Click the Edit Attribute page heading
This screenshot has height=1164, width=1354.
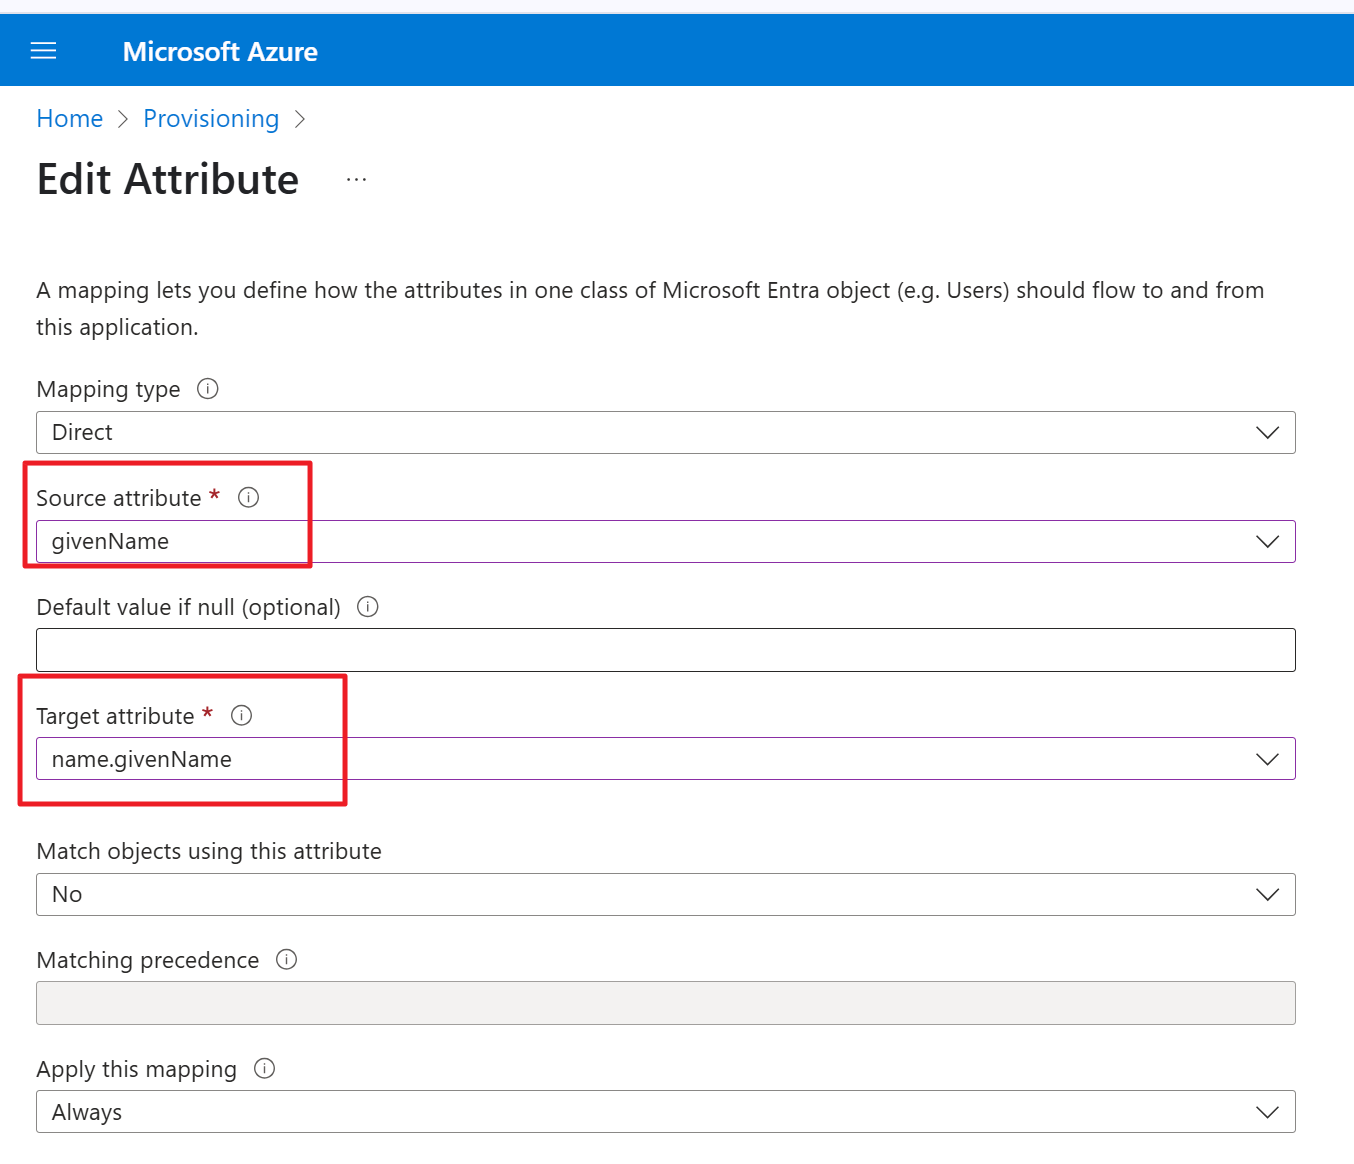point(168,180)
